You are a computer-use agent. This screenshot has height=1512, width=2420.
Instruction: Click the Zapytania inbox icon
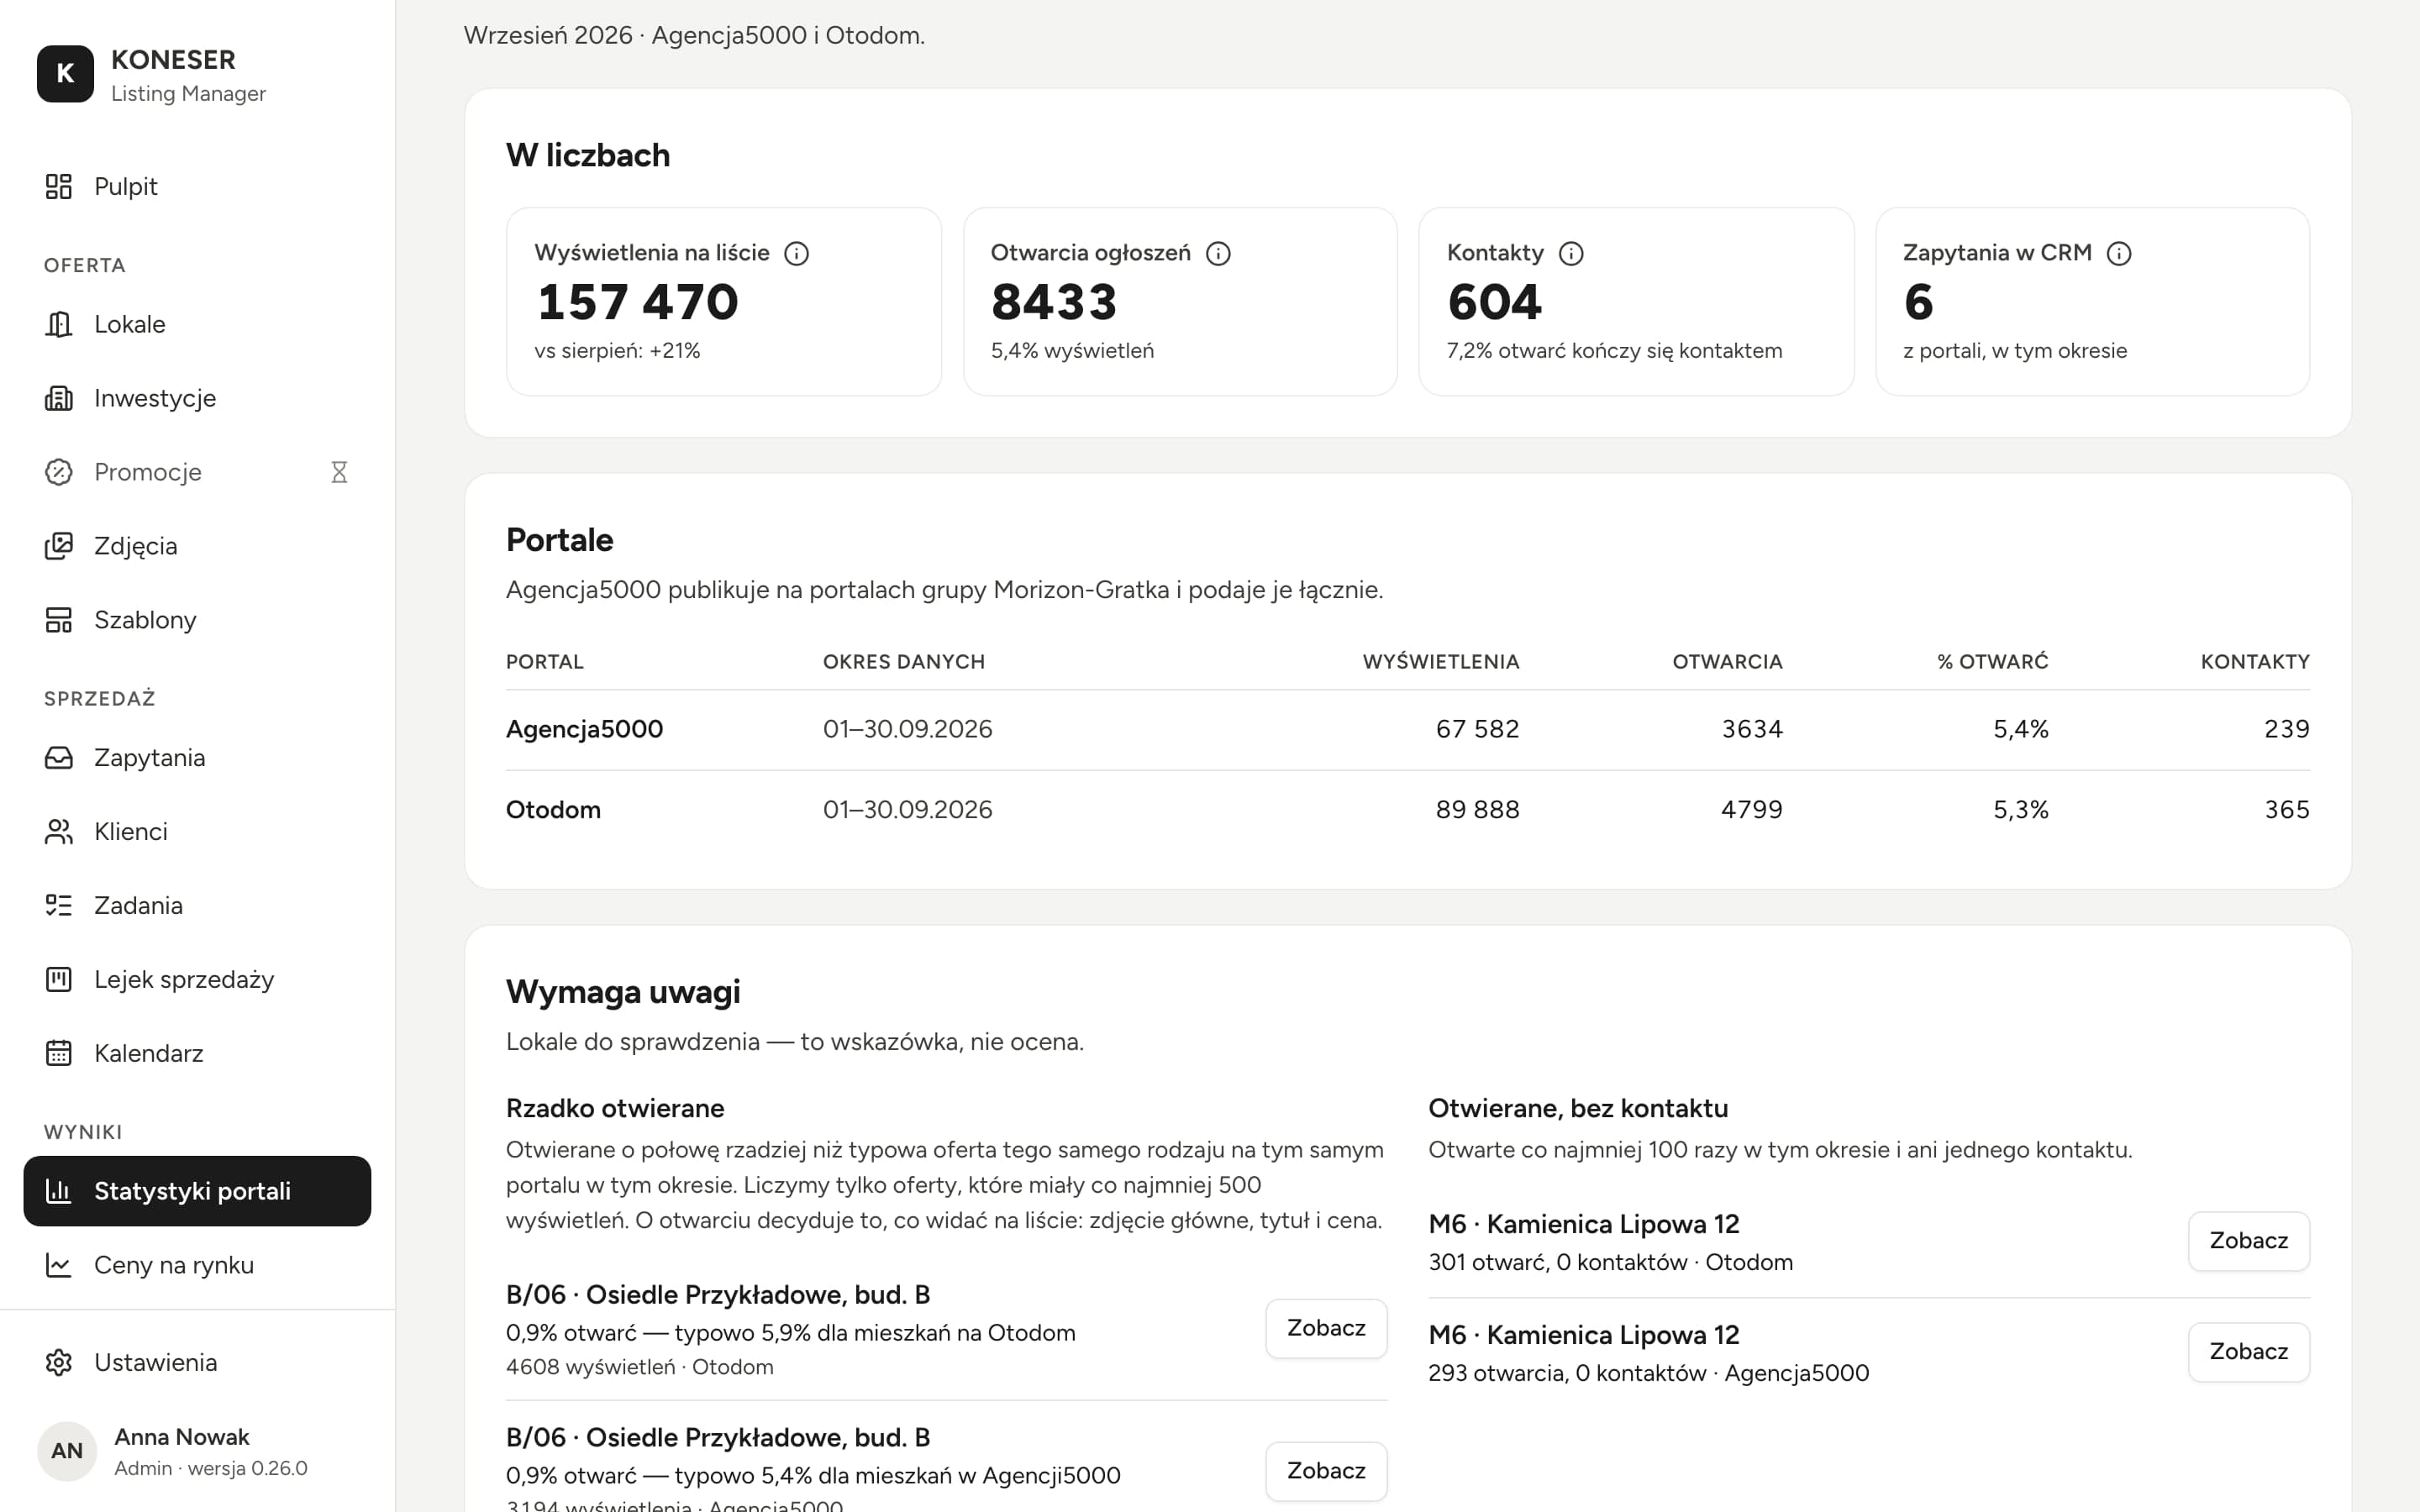59,758
